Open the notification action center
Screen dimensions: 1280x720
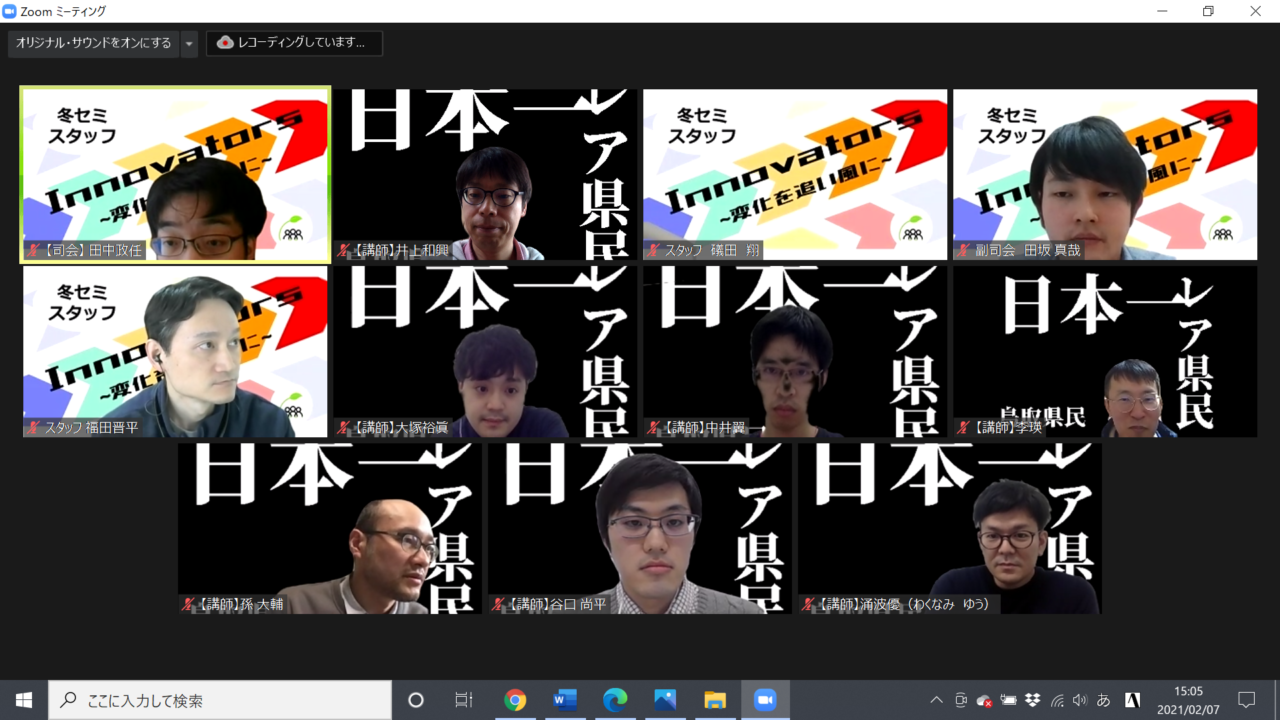(1246, 700)
